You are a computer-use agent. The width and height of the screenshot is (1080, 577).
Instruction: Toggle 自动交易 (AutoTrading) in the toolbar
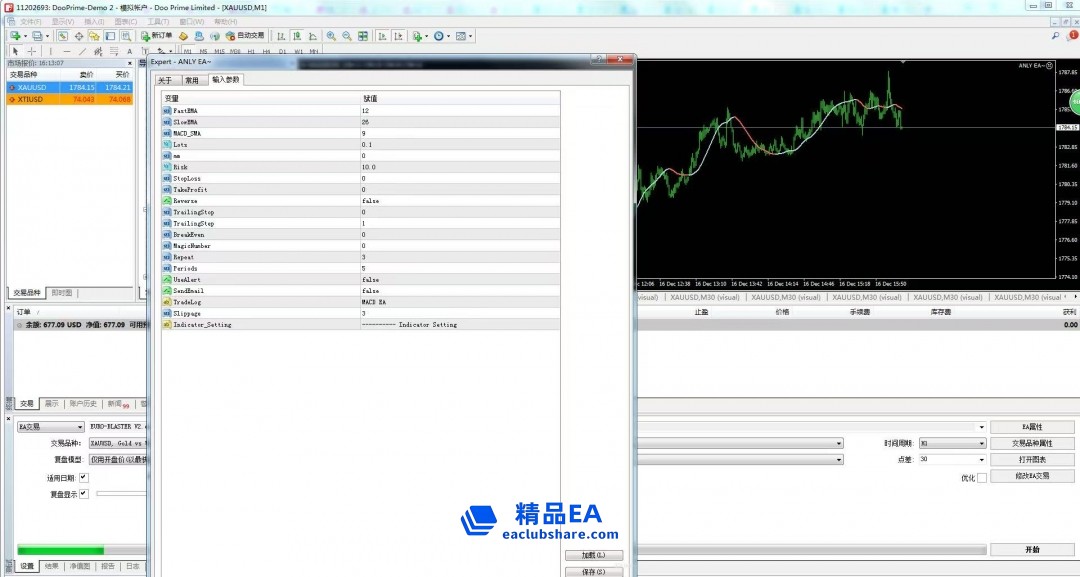[244, 36]
